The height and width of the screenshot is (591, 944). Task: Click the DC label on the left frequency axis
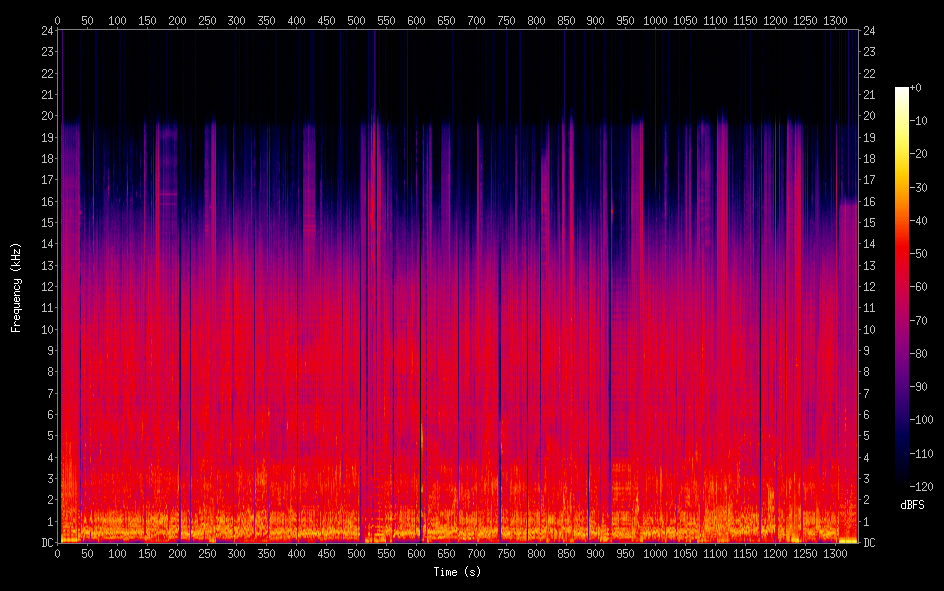[46, 543]
